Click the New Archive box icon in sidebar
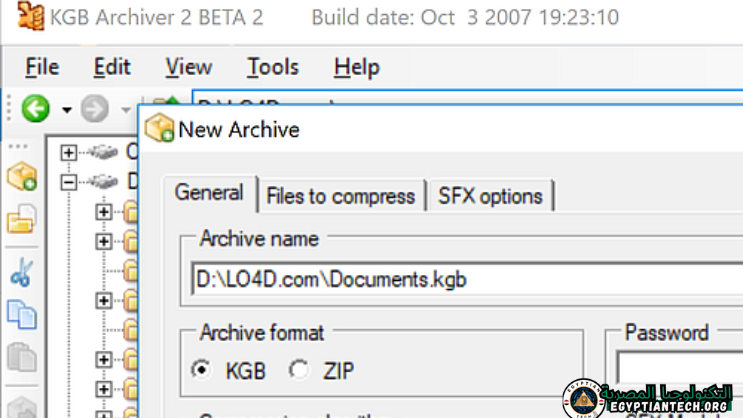The width and height of the screenshot is (743, 418). tap(22, 176)
